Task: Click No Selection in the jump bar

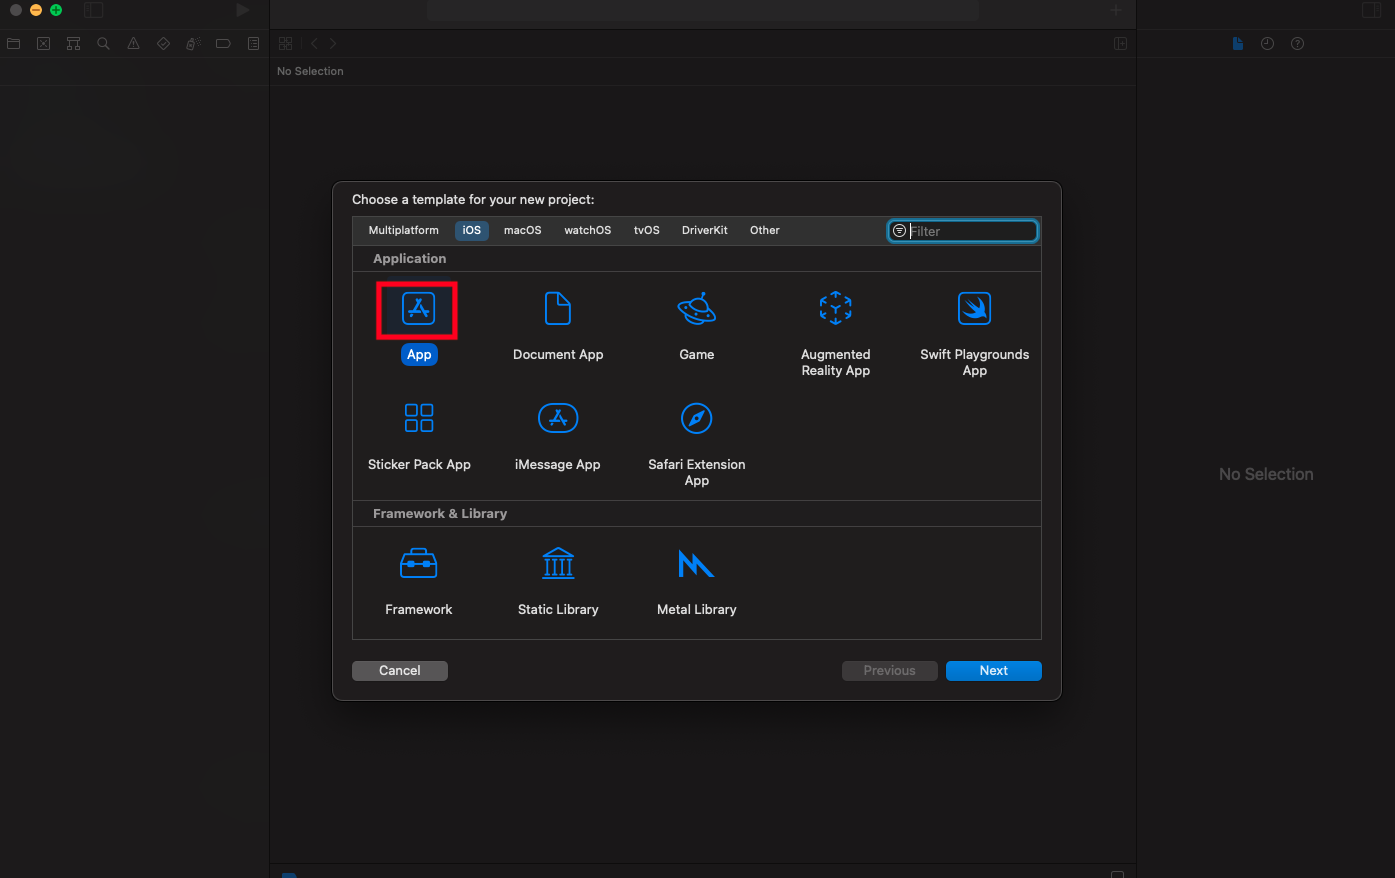Action: pyautogui.click(x=310, y=71)
